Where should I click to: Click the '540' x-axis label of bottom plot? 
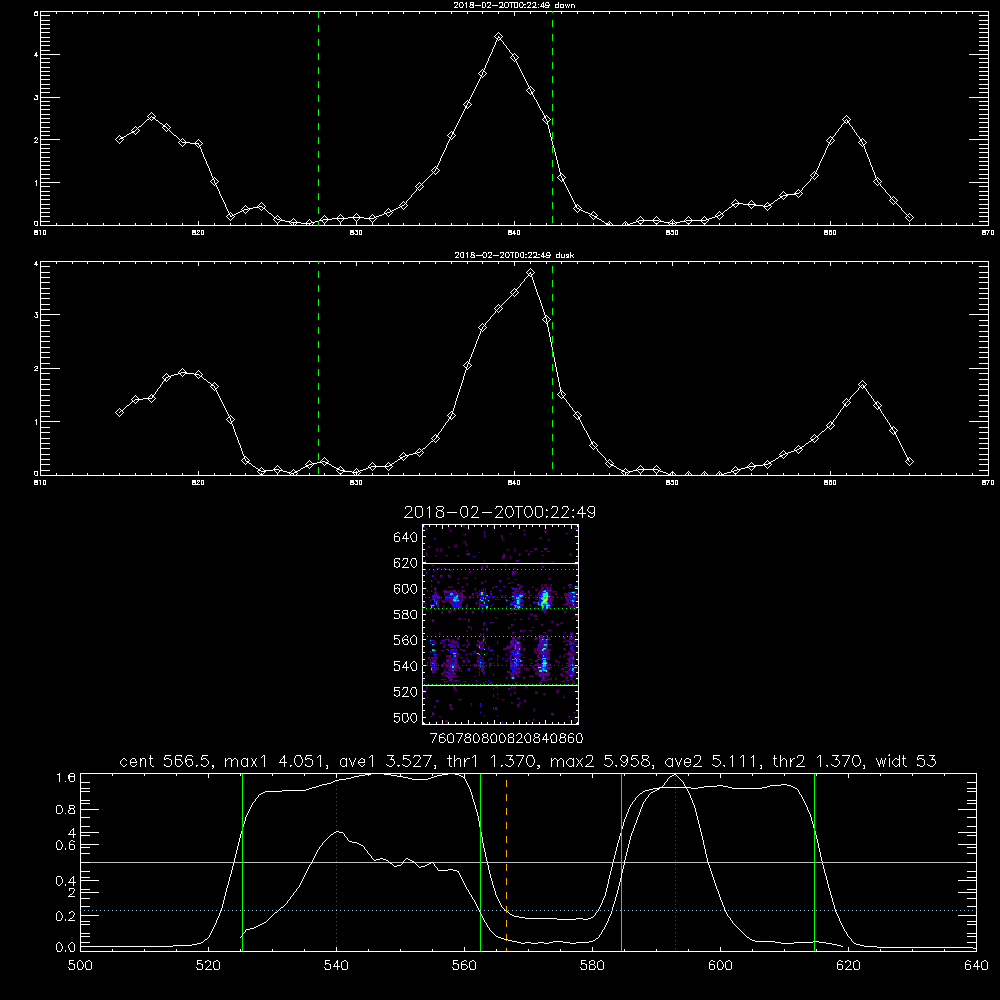tap(336, 966)
